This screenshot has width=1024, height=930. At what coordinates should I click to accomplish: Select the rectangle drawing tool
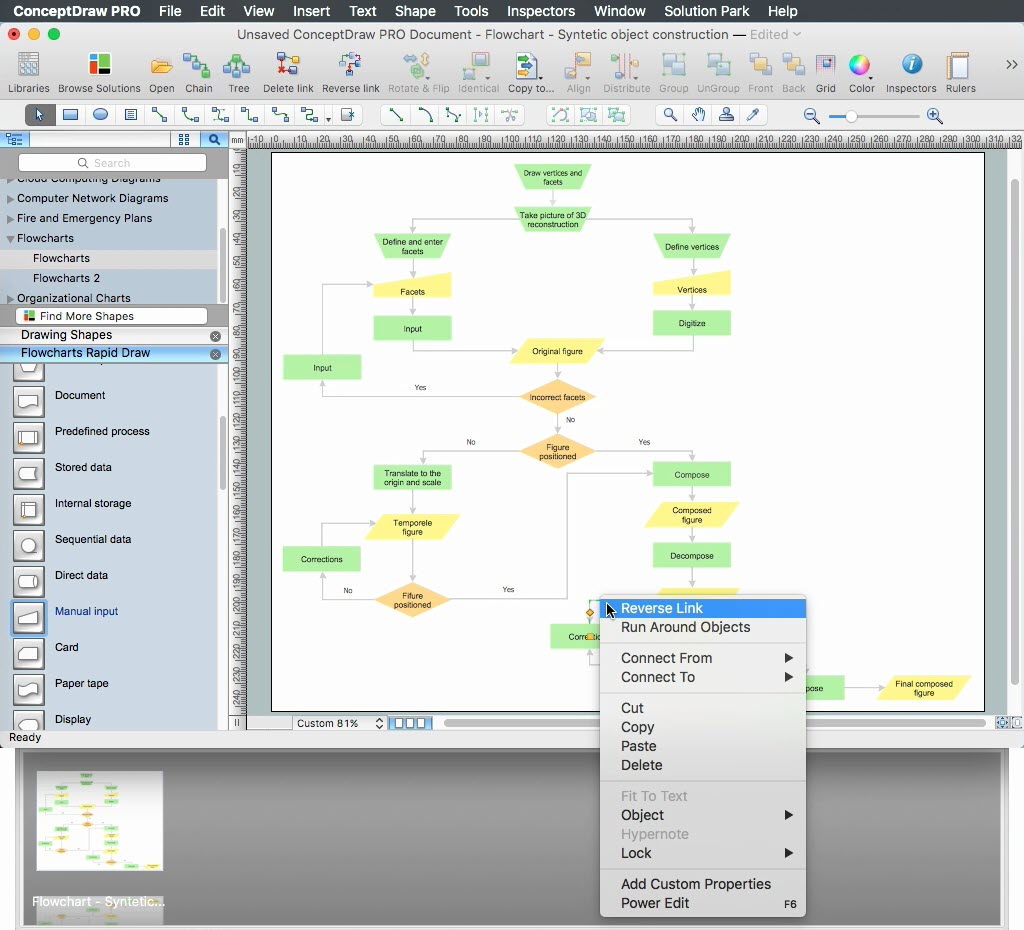point(70,115)
